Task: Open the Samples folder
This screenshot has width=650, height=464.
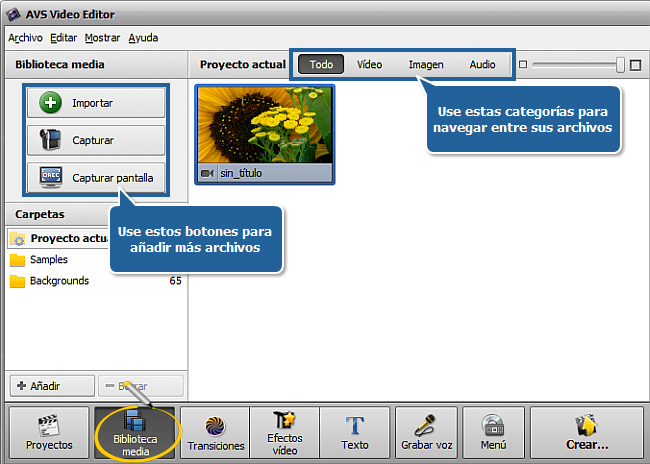Action: pyautogui.click(x=49, y=260)
